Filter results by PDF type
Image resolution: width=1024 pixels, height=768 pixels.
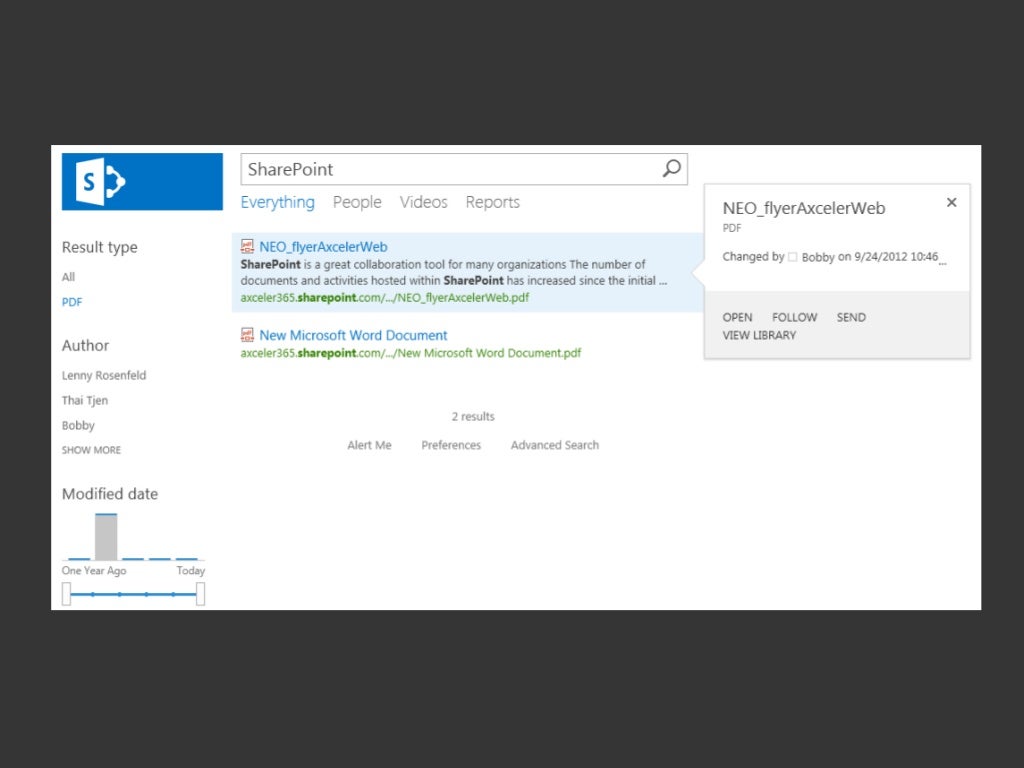[72, 302]
